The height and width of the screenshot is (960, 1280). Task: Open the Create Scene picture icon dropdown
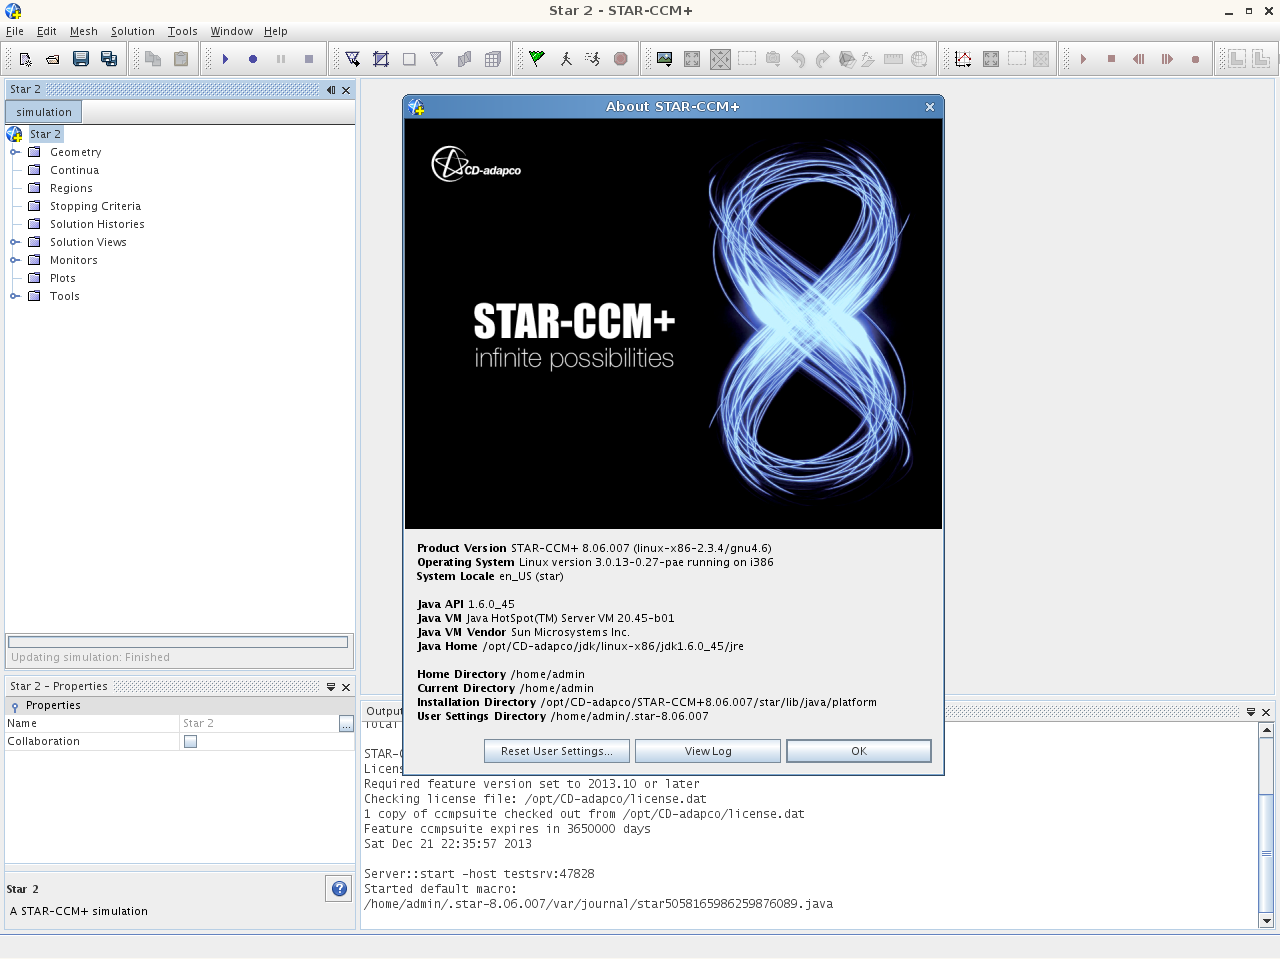tap(664, 59)
